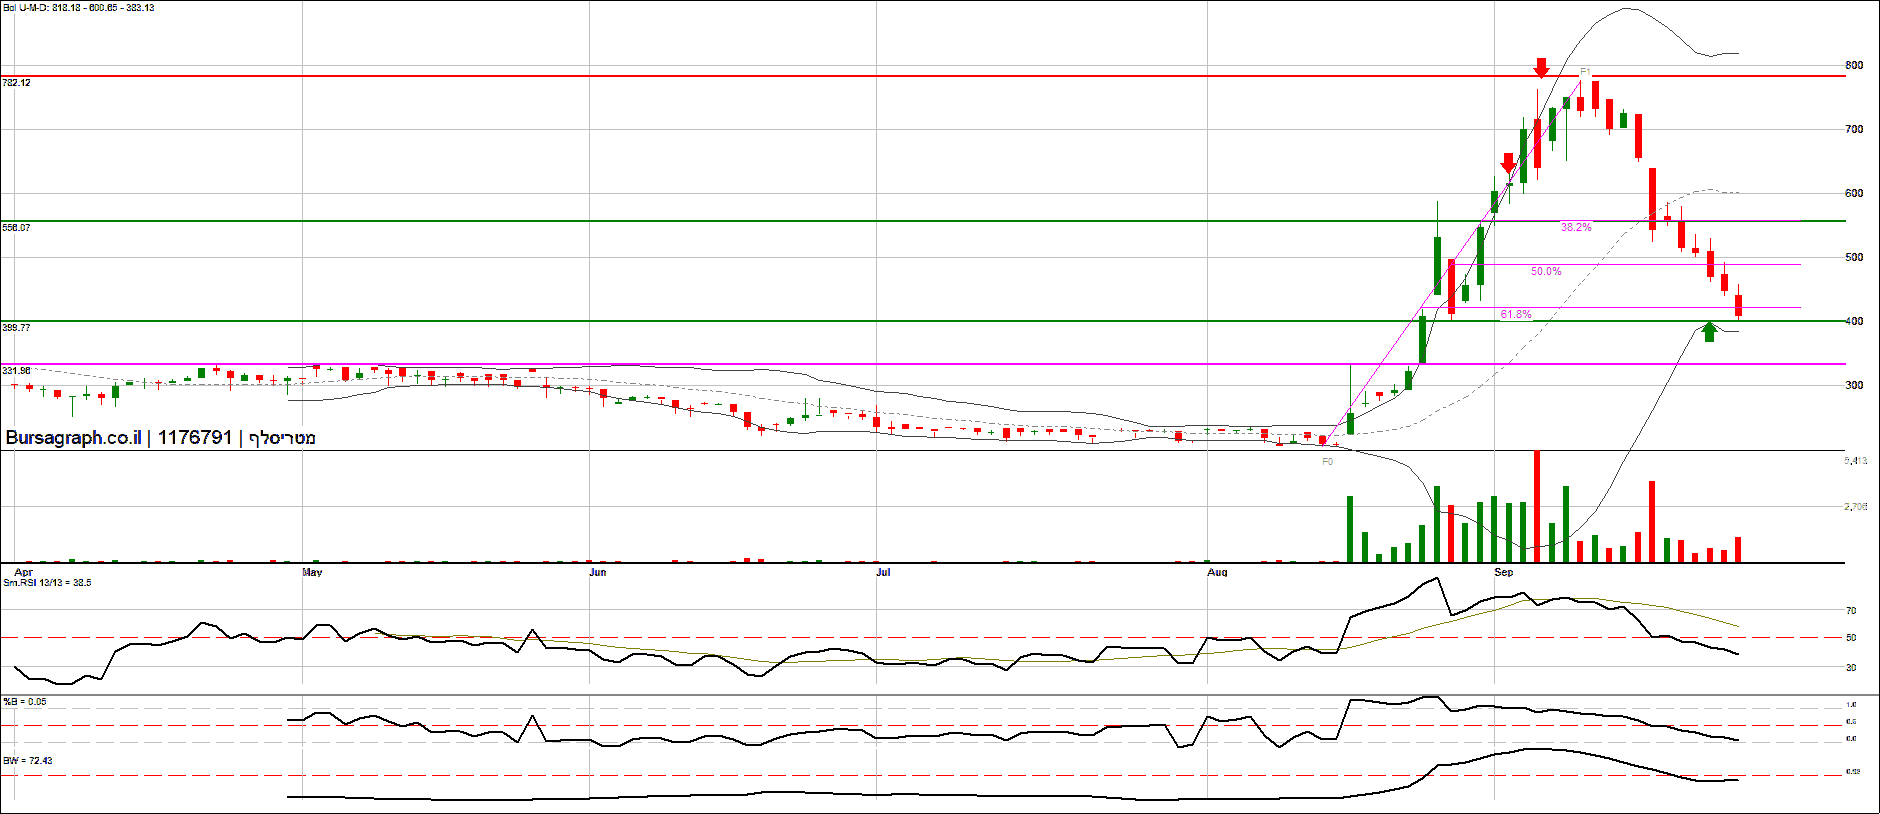Click the red down arrow between 600 and 700
1880x814 pixels.
tap(1508, 163)
